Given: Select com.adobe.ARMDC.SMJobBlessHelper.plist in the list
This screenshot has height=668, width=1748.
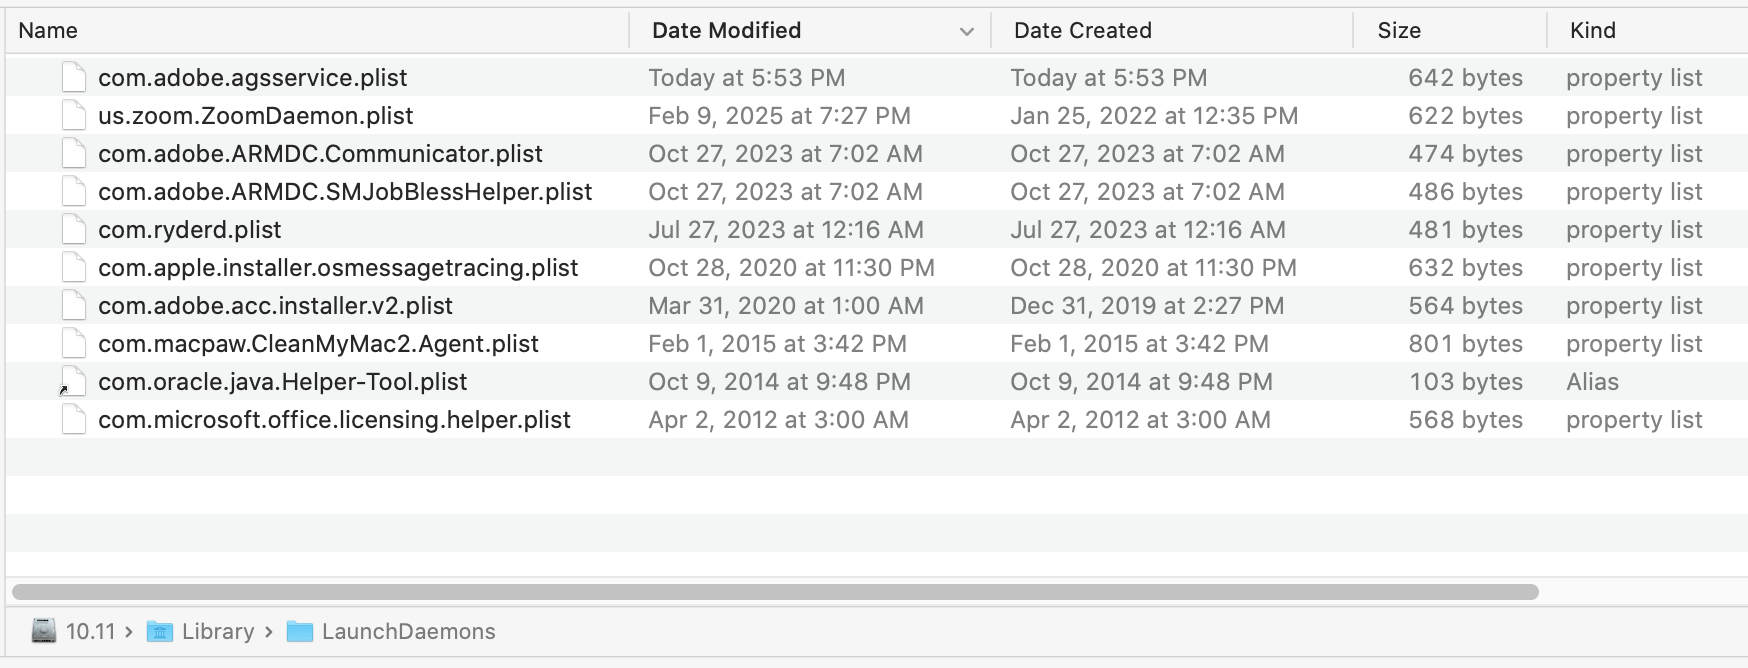Looking at the screenshot, I should click(x=345, y=191).
